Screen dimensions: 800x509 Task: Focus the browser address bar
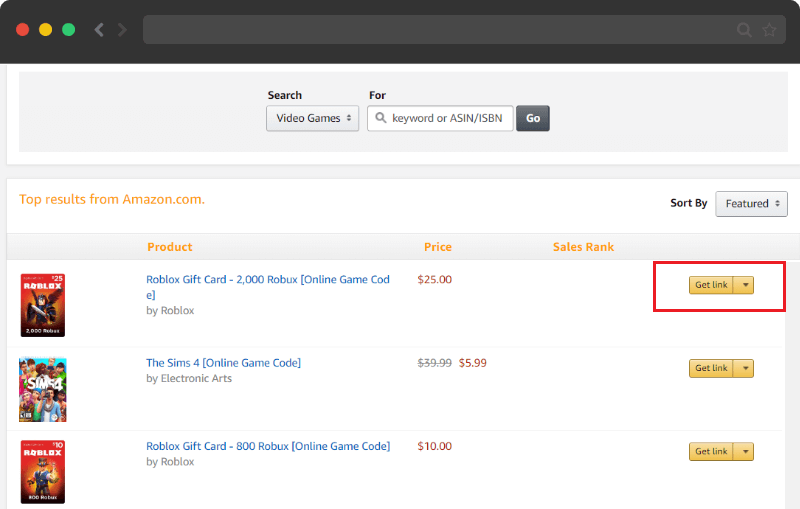(464, 30)
